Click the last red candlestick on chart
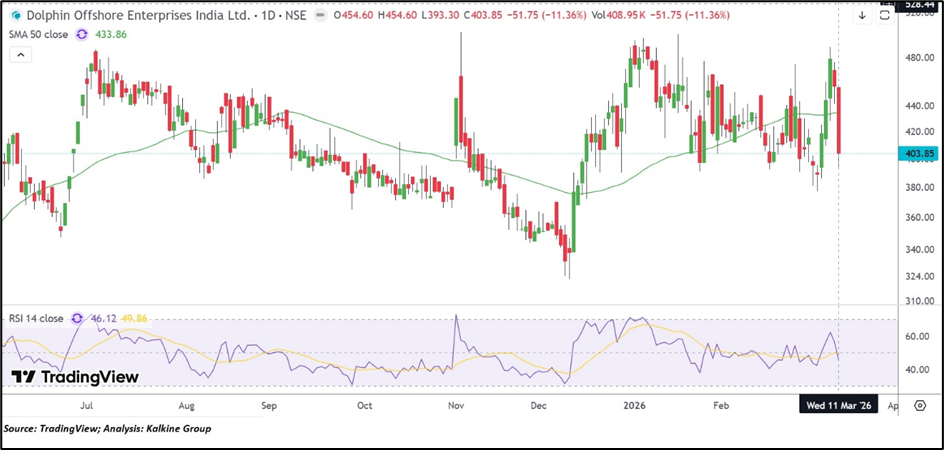944x450 pixels. pos(839,120)
